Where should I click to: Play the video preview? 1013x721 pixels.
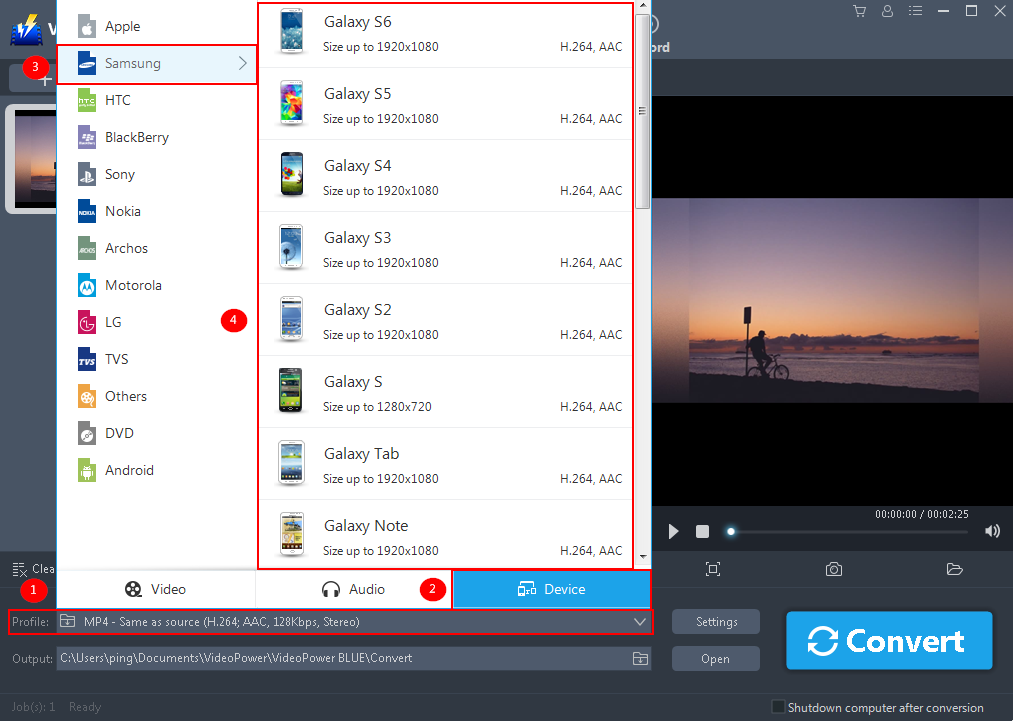click(x=673, y=531)
